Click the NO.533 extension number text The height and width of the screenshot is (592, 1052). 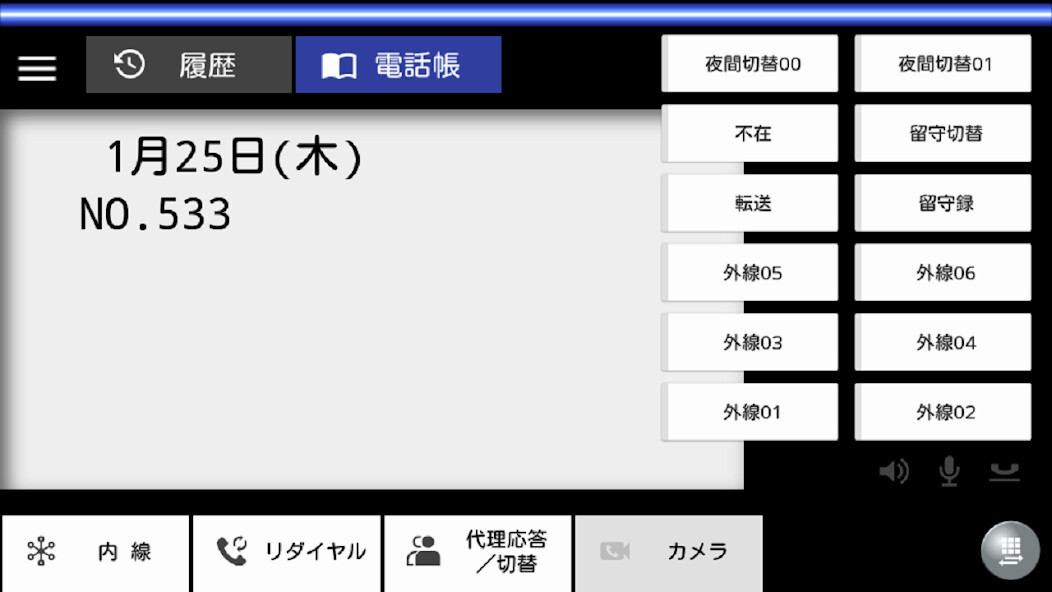tap(155, 214)
